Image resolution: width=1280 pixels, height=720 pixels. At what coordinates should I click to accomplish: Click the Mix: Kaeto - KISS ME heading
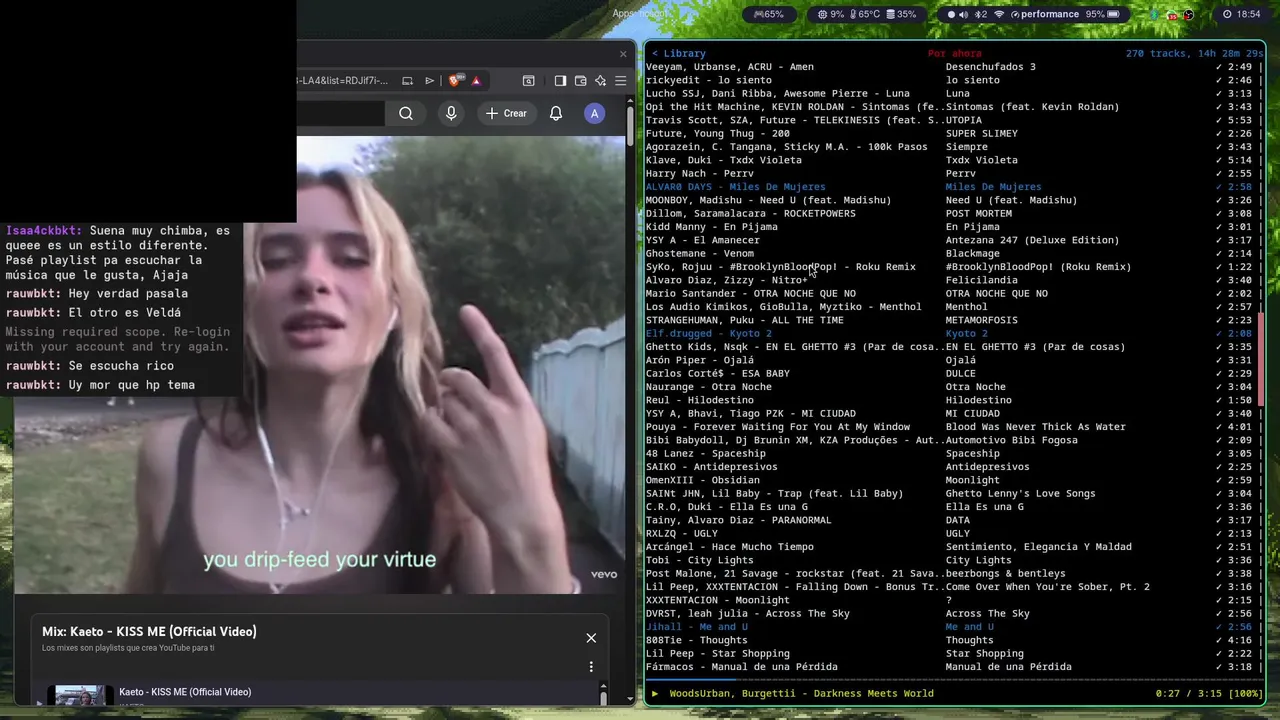pos(149,632)
